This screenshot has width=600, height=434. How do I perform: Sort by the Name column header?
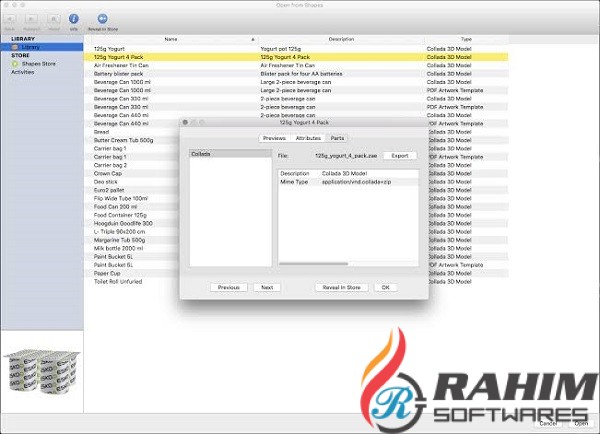171,39
